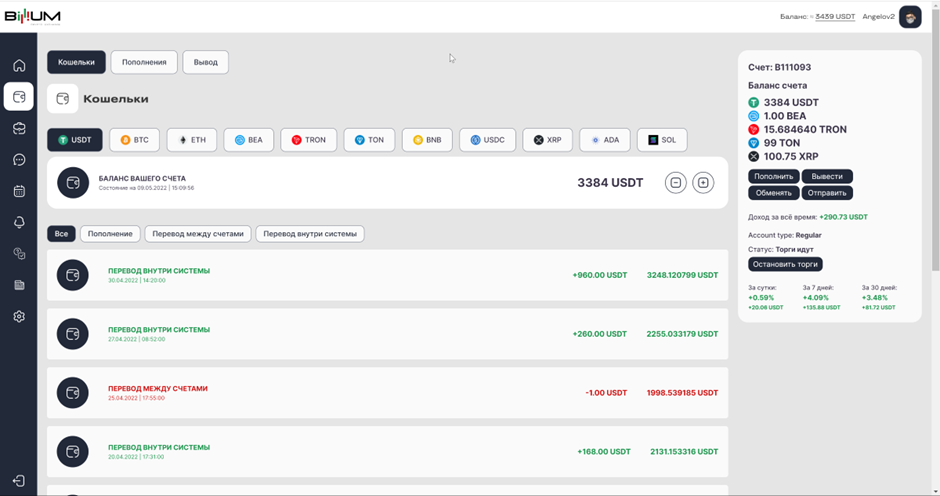Screen dimensions: 940x496
Task: Filter by Перевод внутри системы
Action: [310, 234]
